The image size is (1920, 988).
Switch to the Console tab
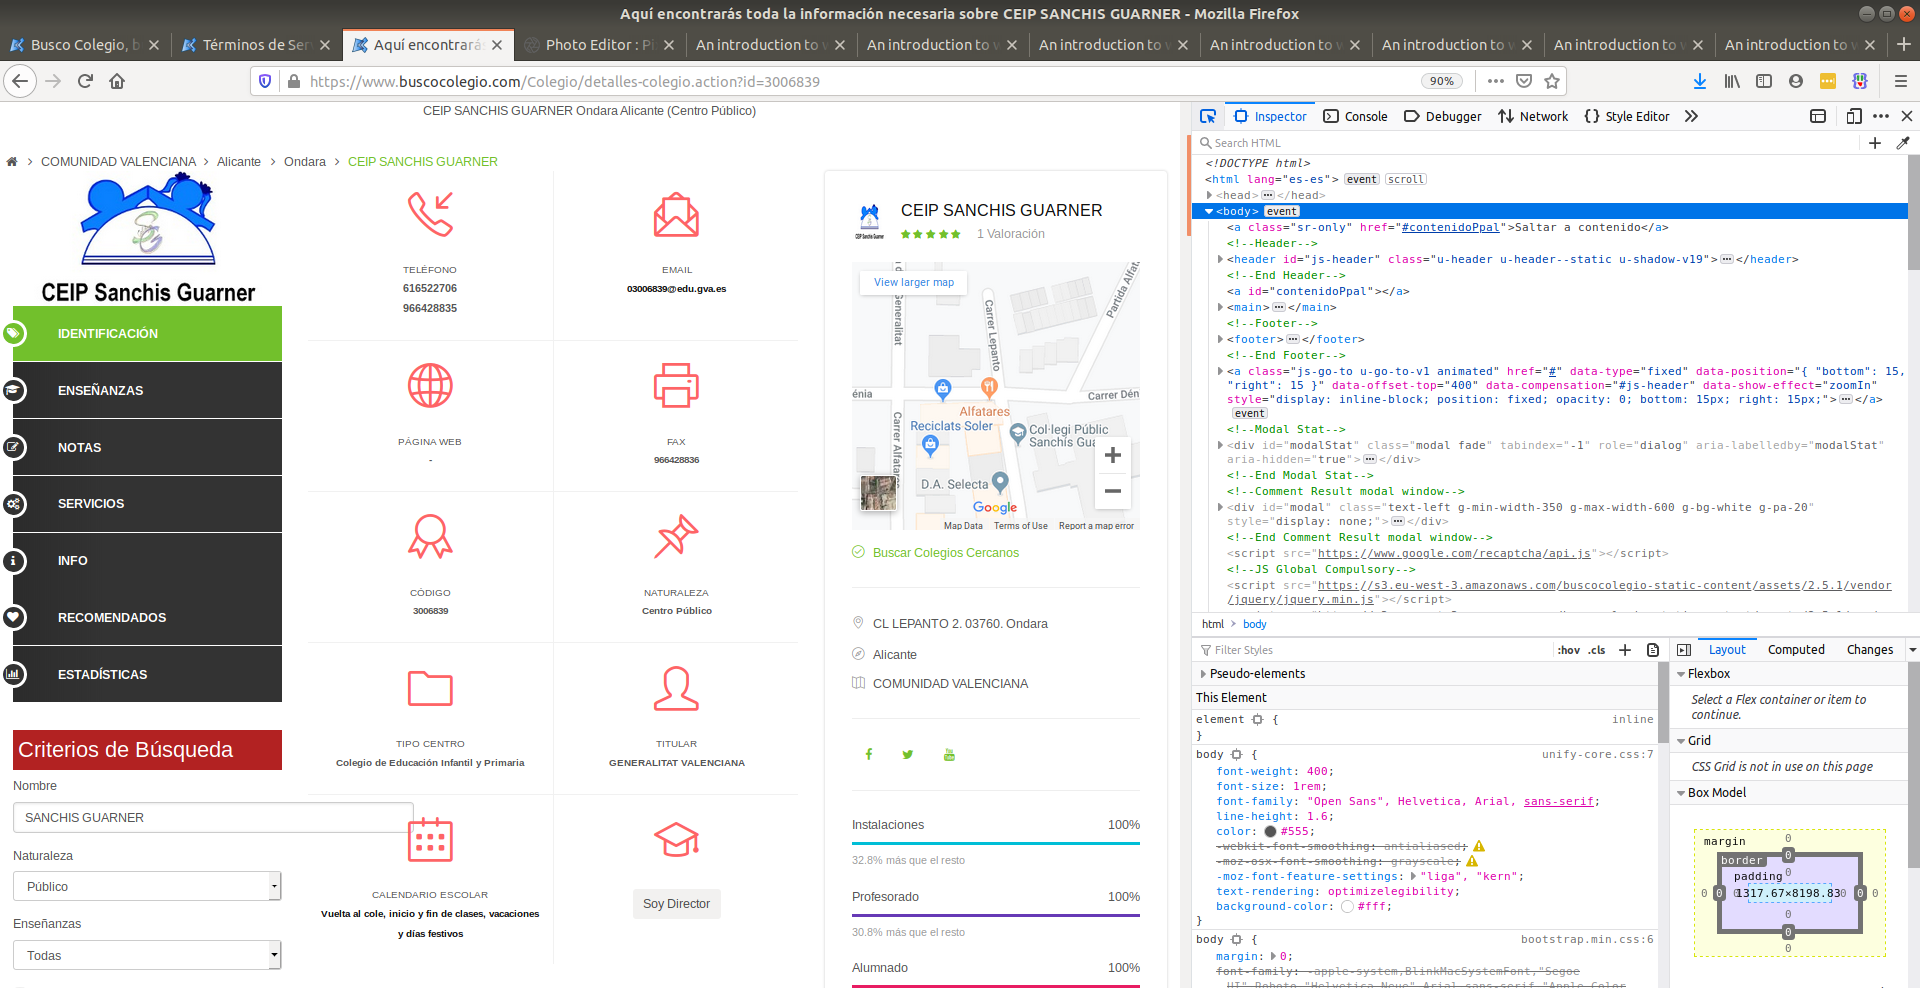point(1355,116)
